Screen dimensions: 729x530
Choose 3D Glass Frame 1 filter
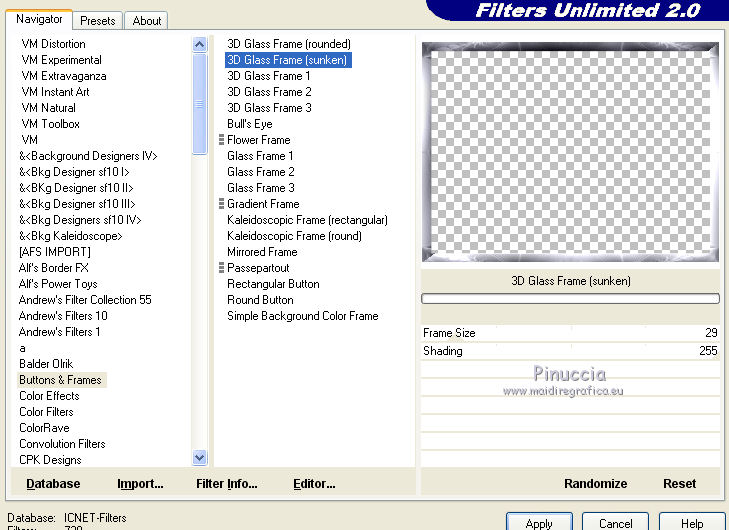(269, 76)
